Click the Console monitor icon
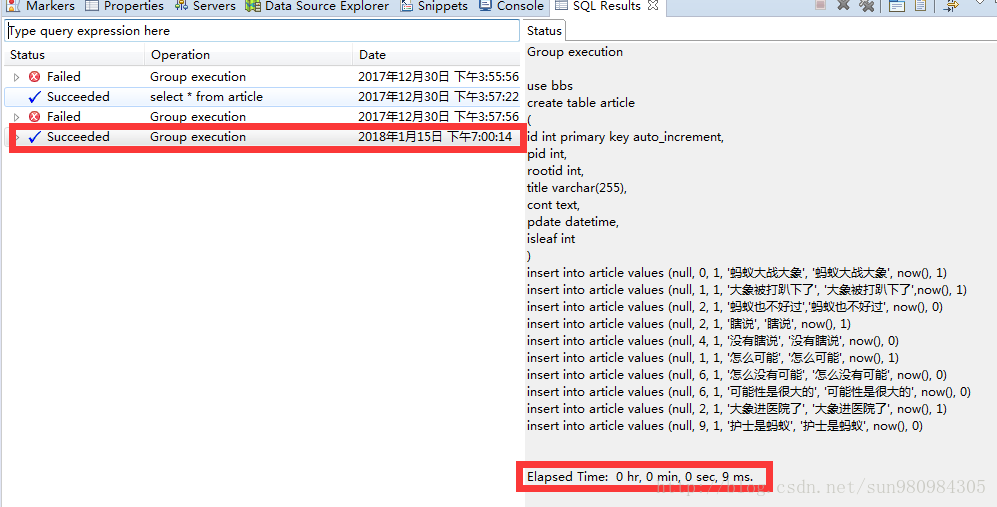Screen dimensions: 997x507 (x=485, y=6)
